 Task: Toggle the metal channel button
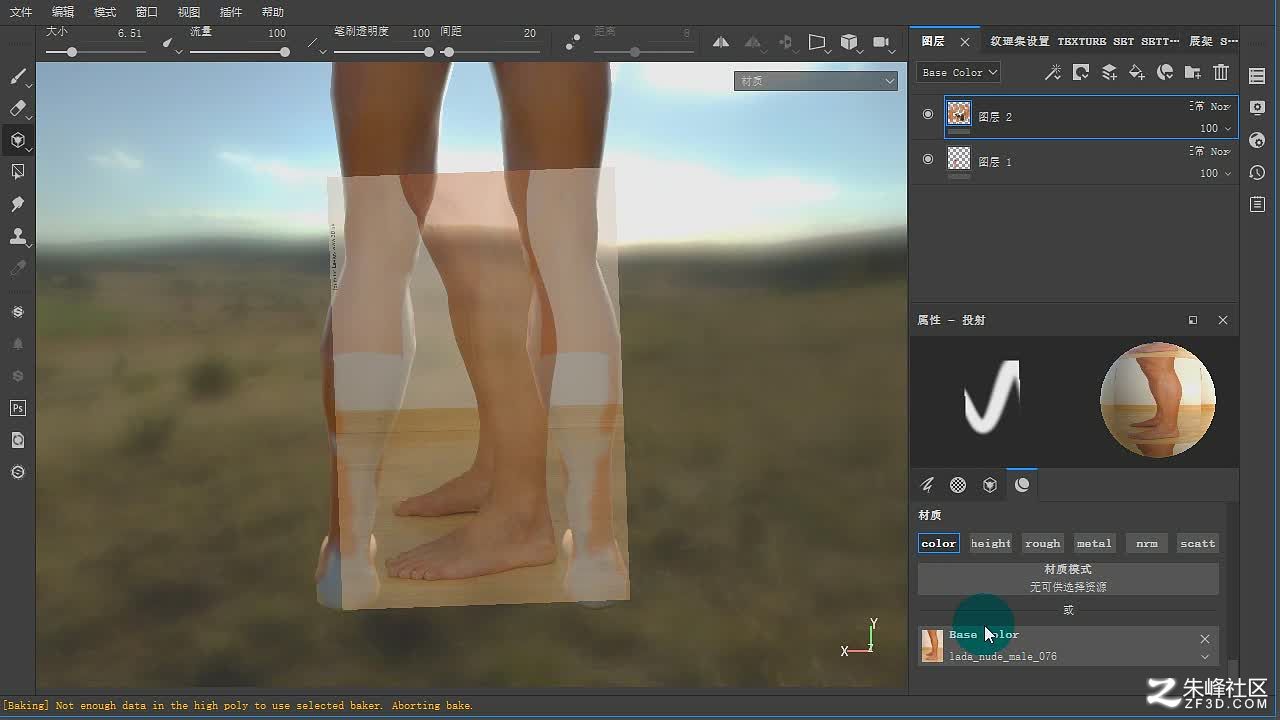1094,543
